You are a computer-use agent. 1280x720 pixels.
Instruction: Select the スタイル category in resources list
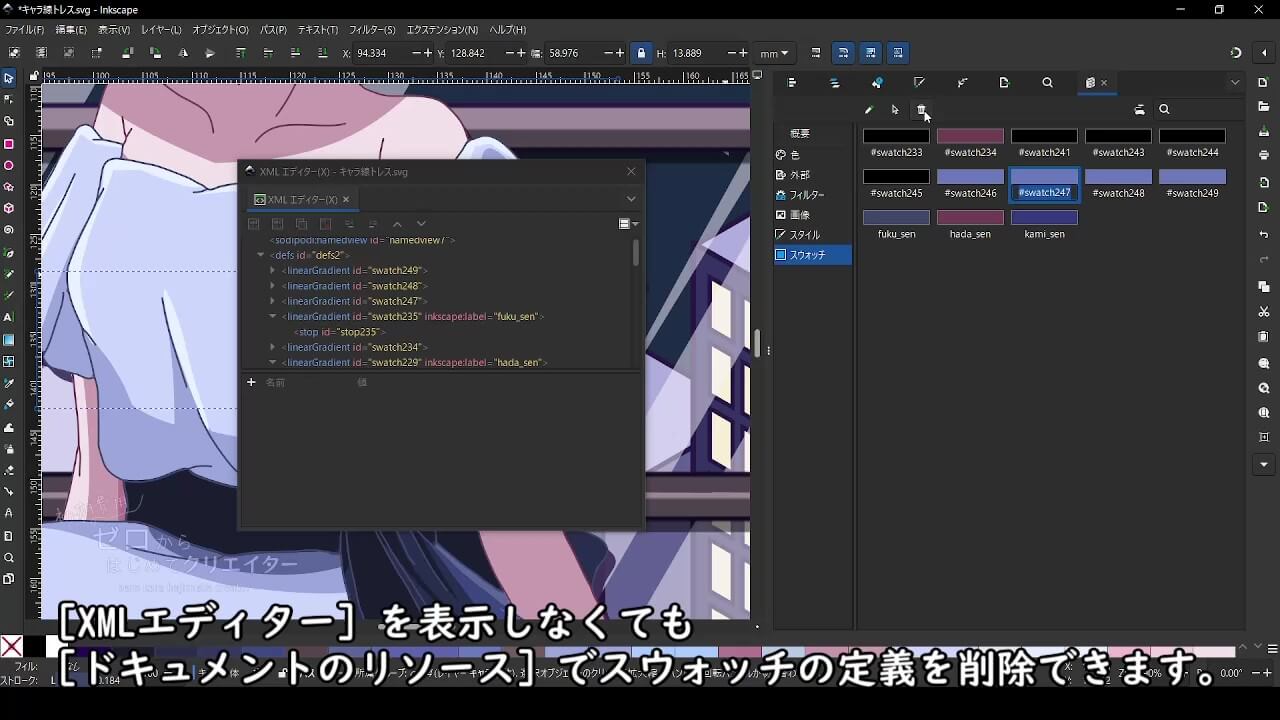pyautogui.click(x=813, y=235)
